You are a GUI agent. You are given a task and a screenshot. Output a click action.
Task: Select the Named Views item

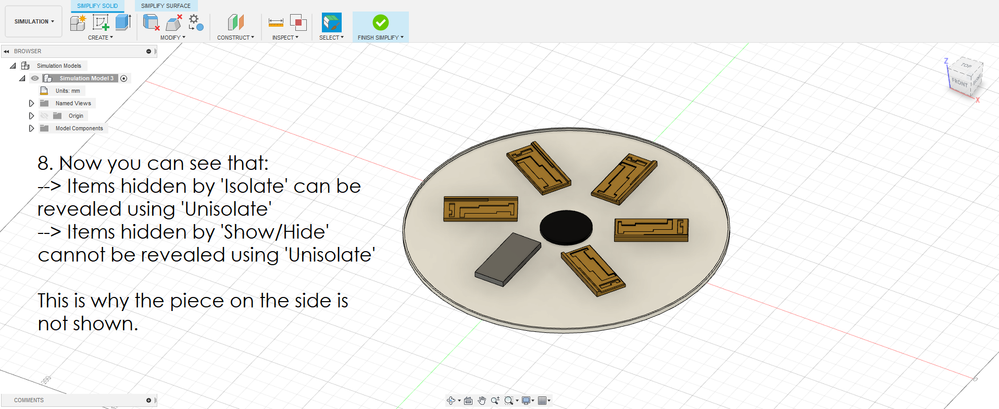73,103
